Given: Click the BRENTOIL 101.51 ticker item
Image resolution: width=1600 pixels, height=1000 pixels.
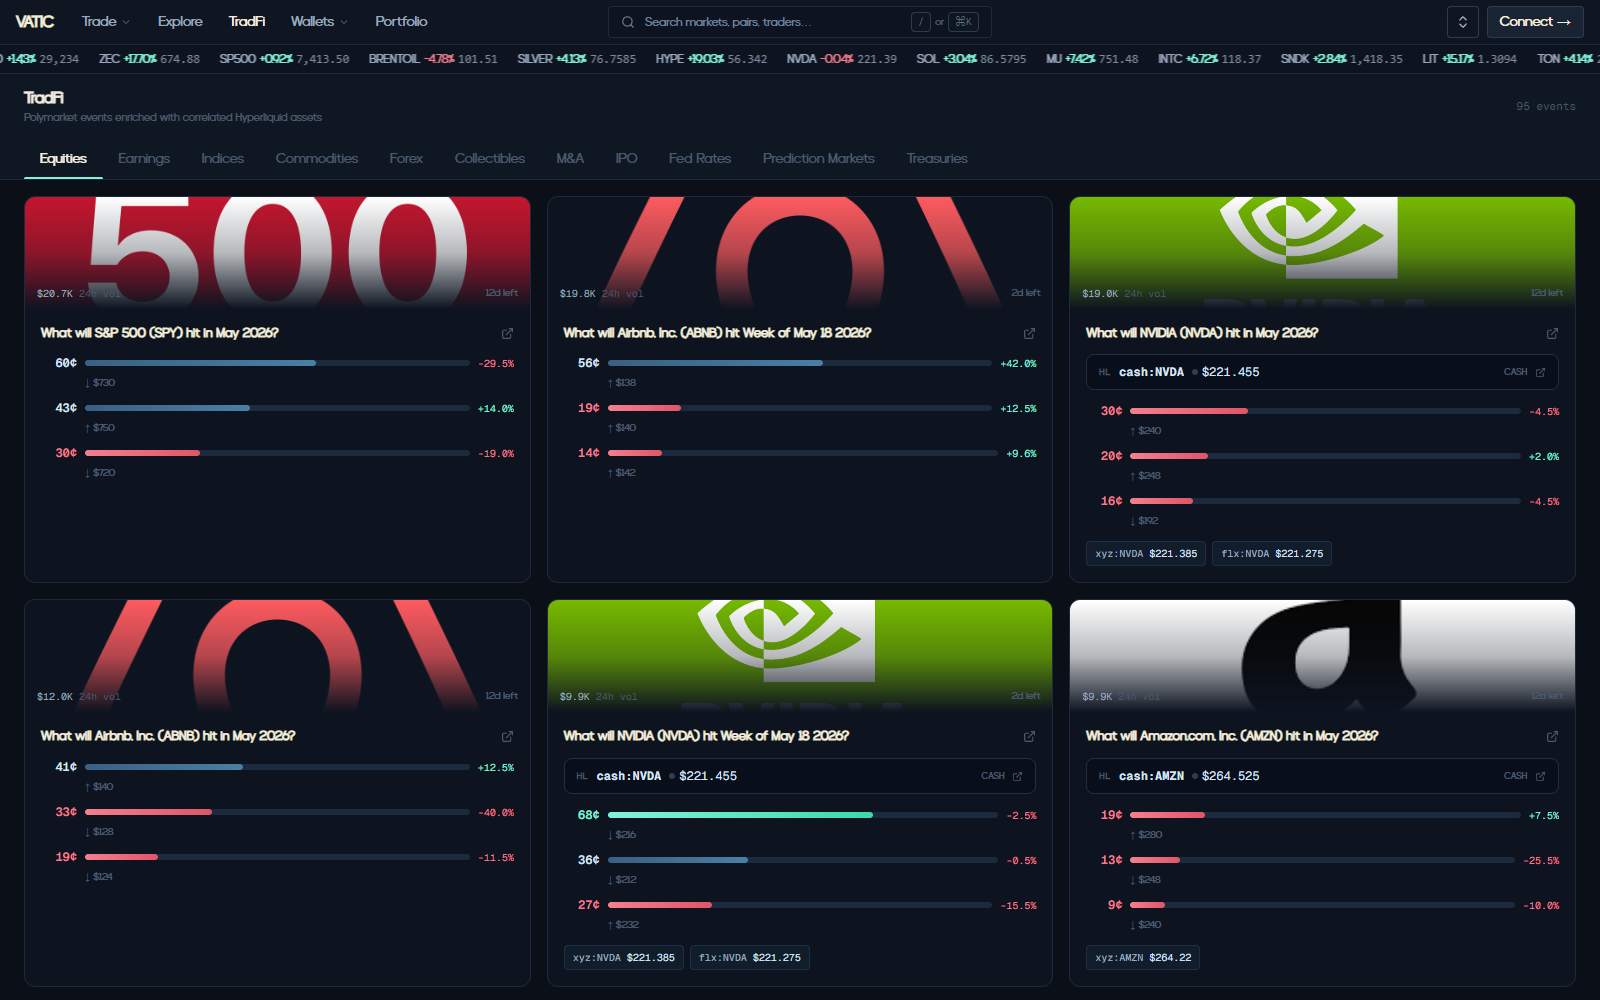Looking at the screenshot, I should coord(433,59).
